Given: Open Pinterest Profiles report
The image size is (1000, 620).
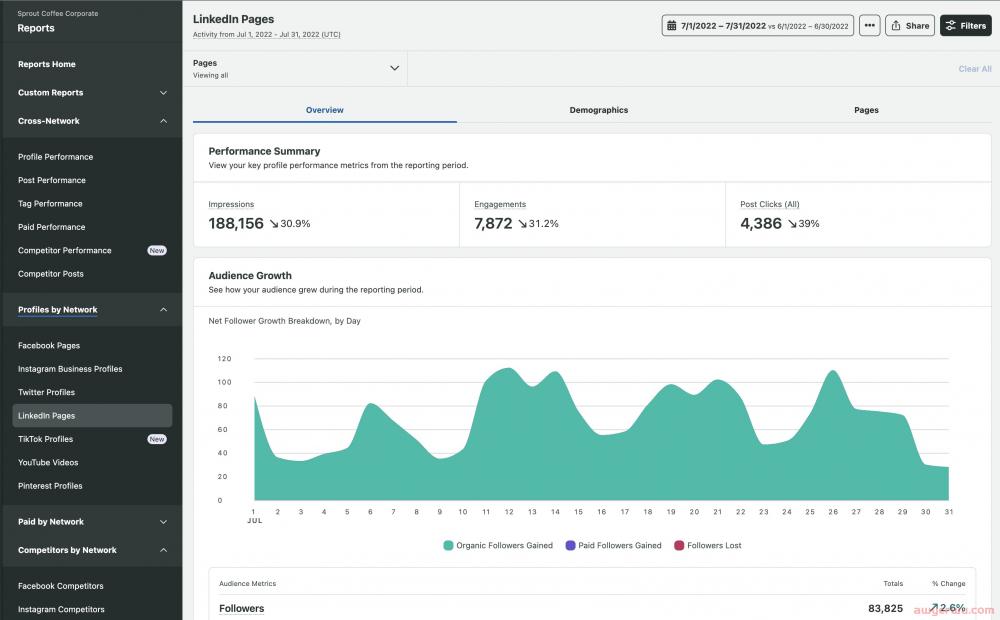Looking at the screenshot, I should click(x=50, y=486).
